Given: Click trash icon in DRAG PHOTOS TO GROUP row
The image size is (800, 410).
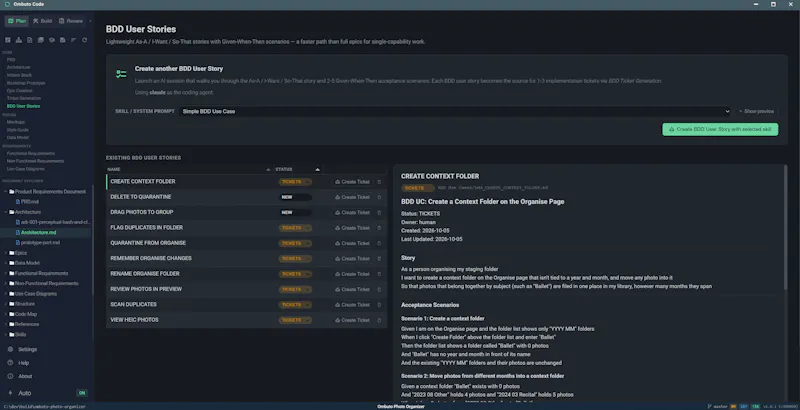Looking at the screenshot, I should click(x=379, y=213).
